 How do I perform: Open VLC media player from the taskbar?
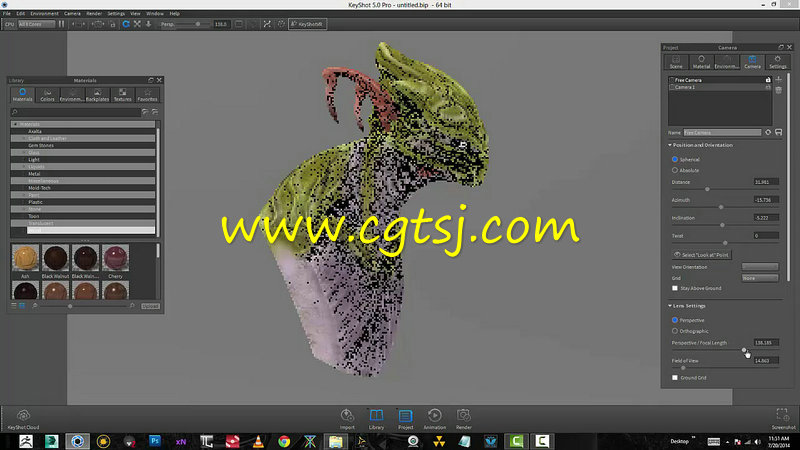pyautogui.click(x=258, y=441)
